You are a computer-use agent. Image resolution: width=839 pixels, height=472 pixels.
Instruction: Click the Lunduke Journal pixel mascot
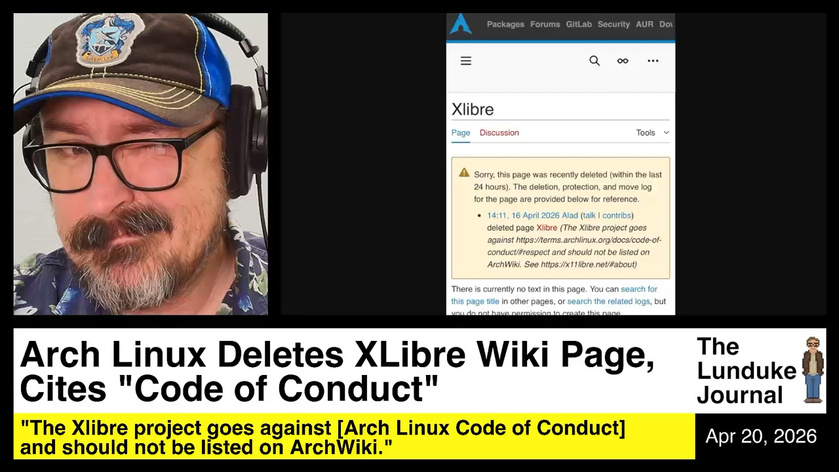click(x=812, y=369)
